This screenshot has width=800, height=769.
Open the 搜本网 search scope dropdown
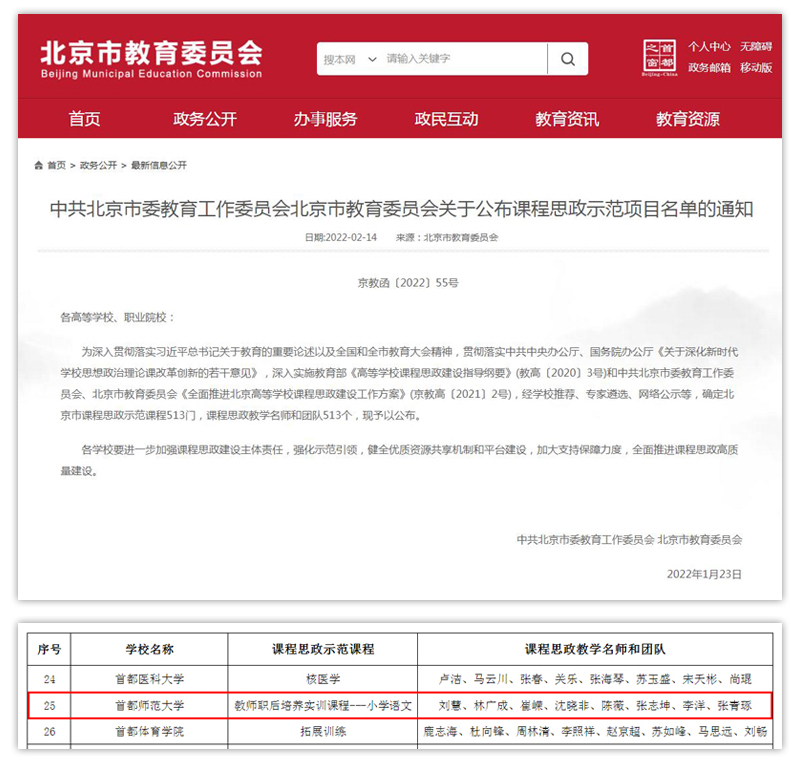pyautogui.click(x=350, y=59)
